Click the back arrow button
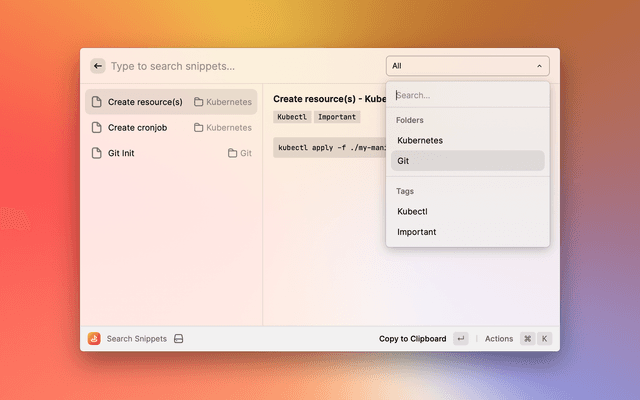Image resolution: width=640 pixels, height=400 pixels. point(98,66)
